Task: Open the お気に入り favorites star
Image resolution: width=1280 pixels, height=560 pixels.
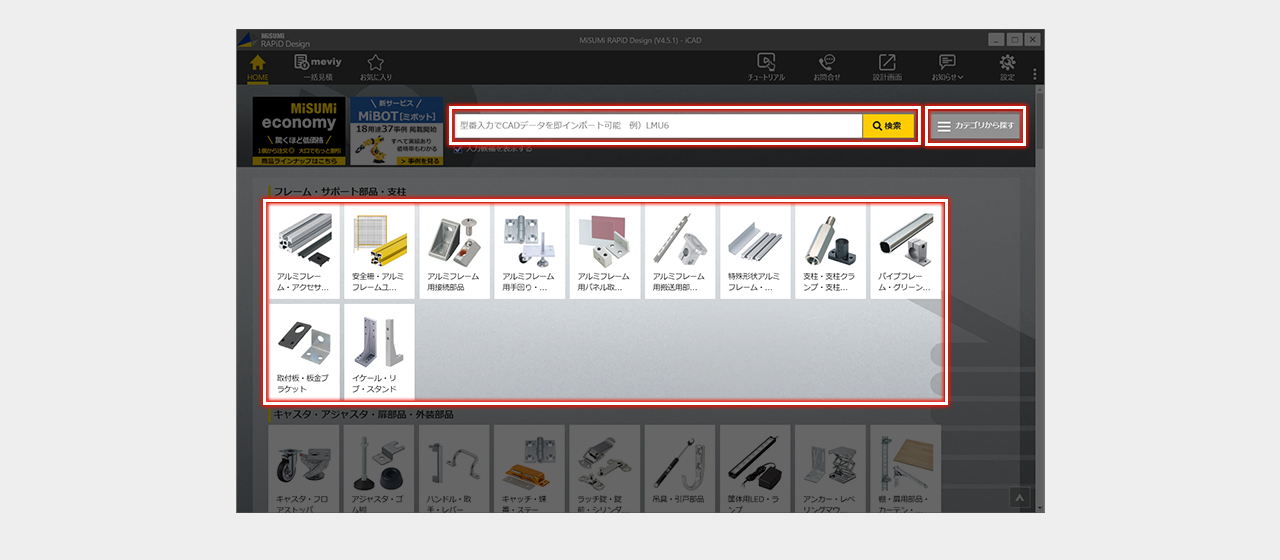Action: click(375, 66)
